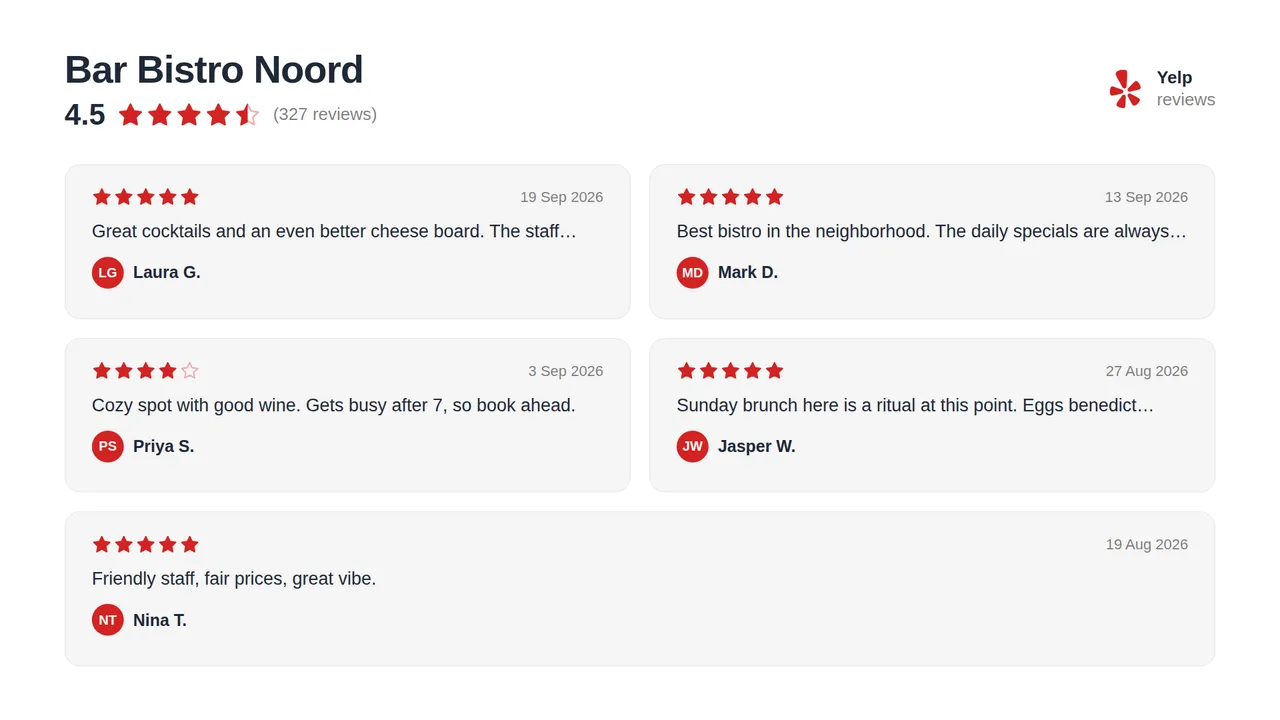Click the 19 Aug 2026 review date

(x=1147, y=545)
